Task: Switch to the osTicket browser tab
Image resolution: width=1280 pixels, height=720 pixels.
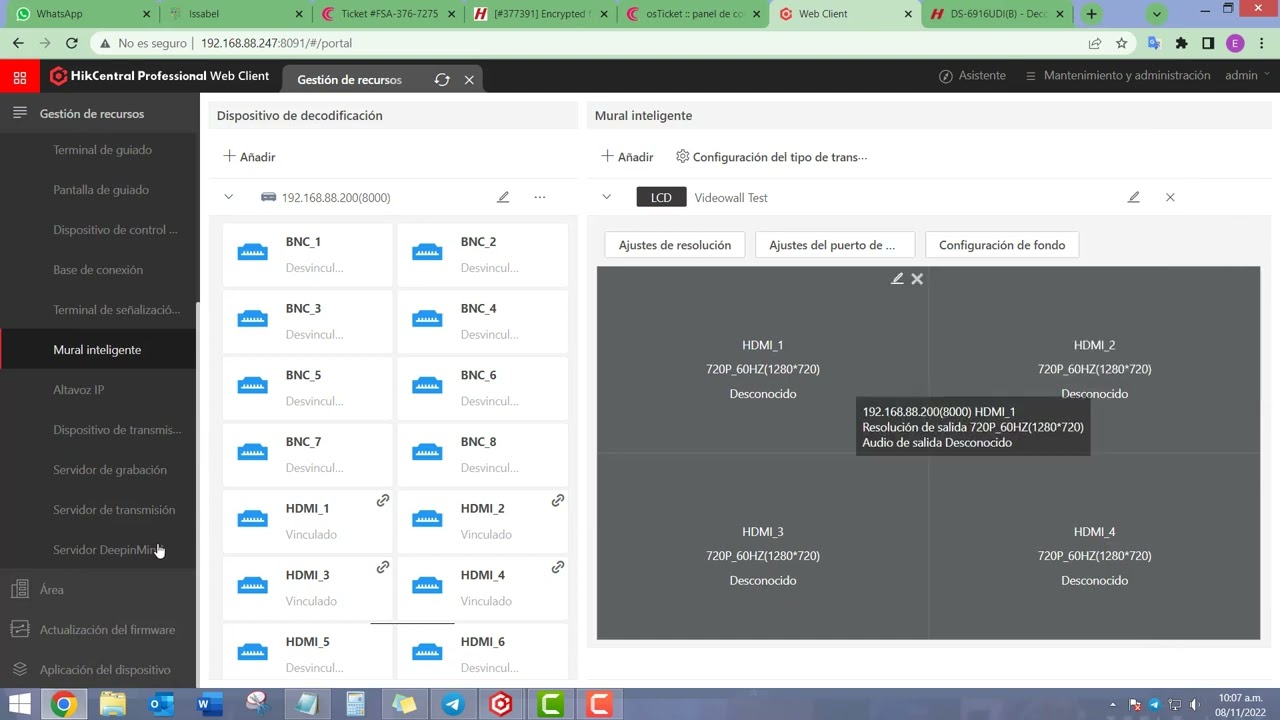Action: pyautogui.click(x=690, y=14)
